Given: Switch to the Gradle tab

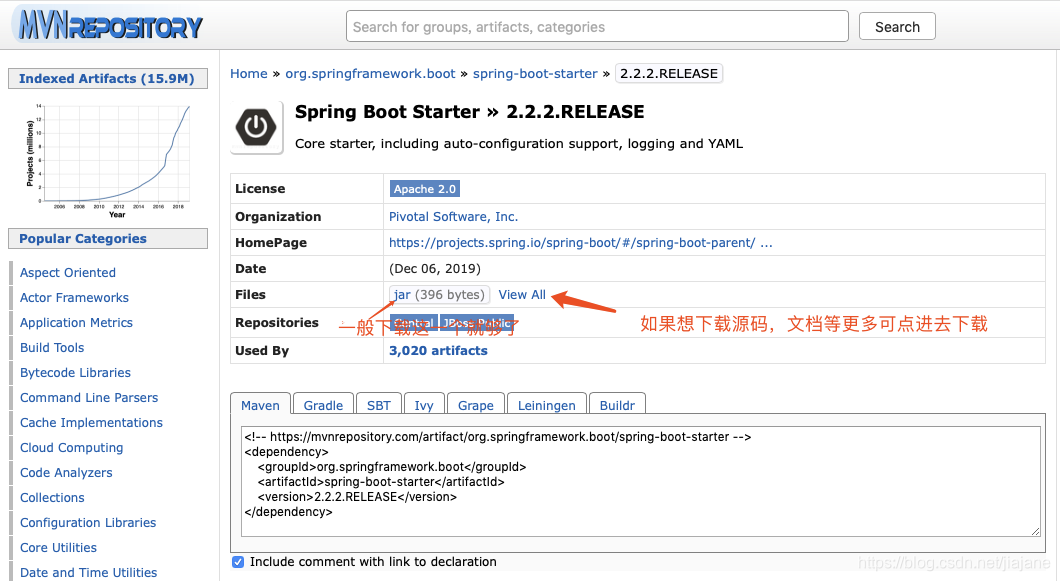Looking at the screenshot, I should [323, 404].
